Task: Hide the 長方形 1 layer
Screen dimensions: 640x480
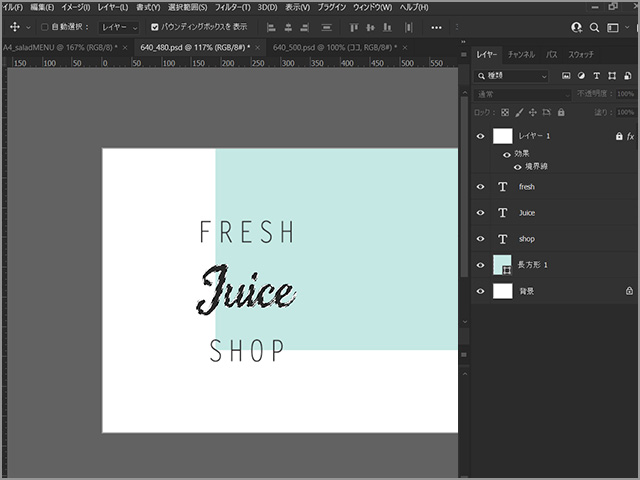Action: click(x=480, y=265)
